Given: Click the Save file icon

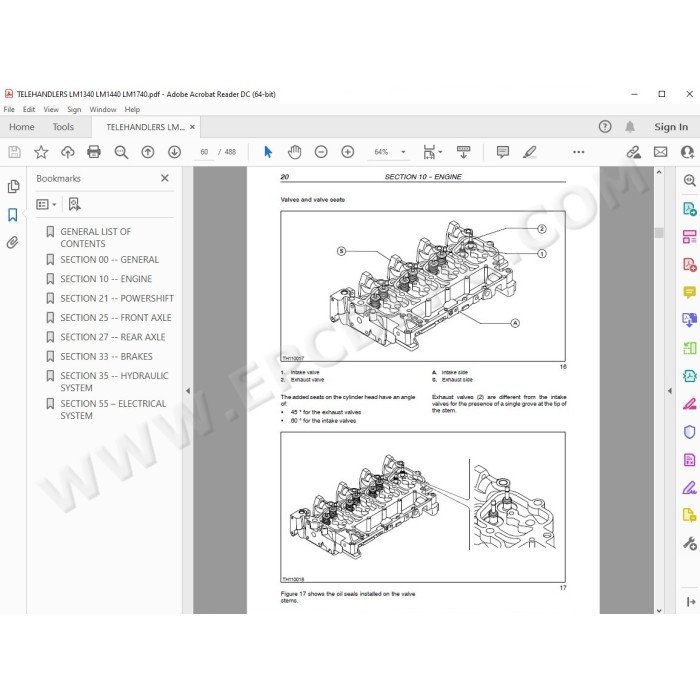Looking at the screenshot, I should [14, 152].
